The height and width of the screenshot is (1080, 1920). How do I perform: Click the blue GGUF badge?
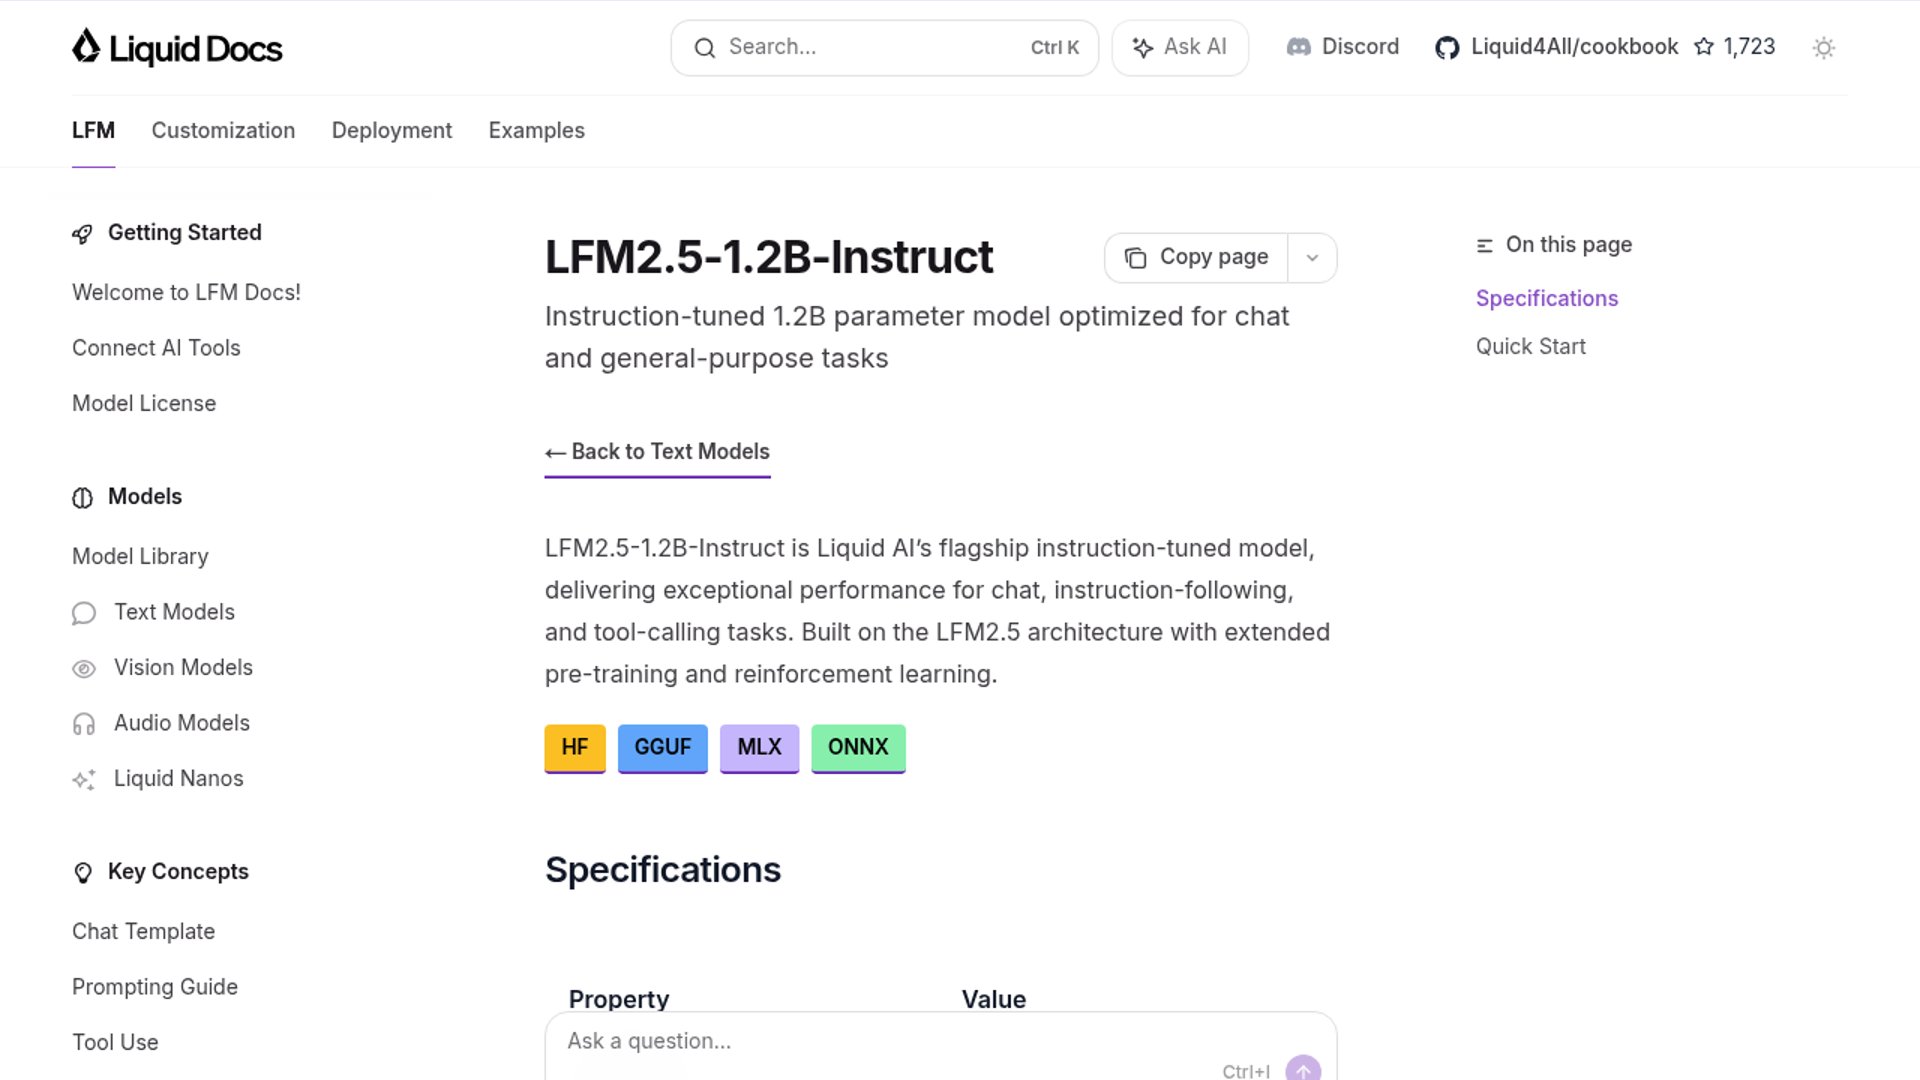[x=662, y=747]
